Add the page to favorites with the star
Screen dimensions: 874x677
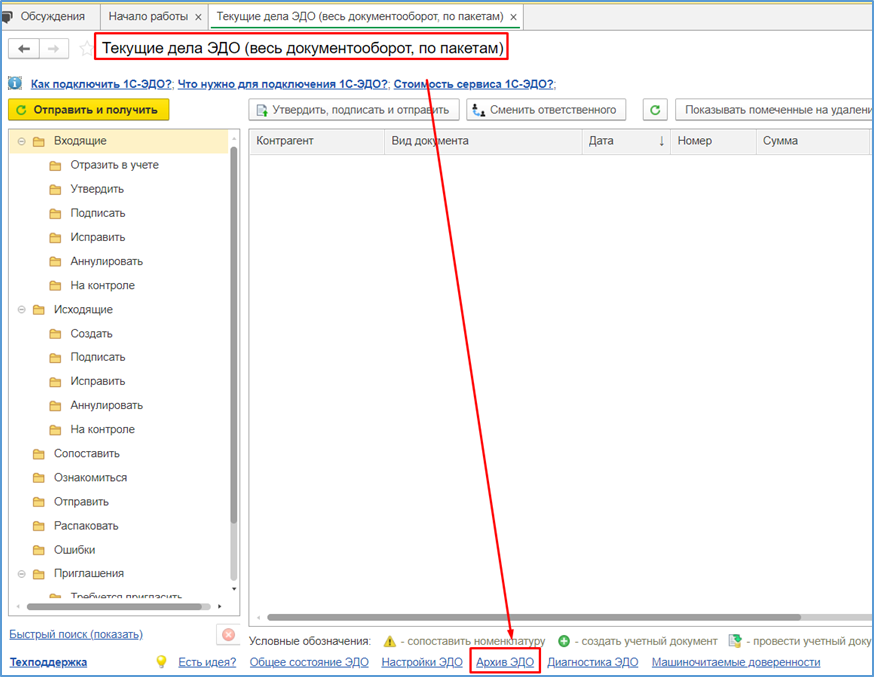tap(86, 49)
